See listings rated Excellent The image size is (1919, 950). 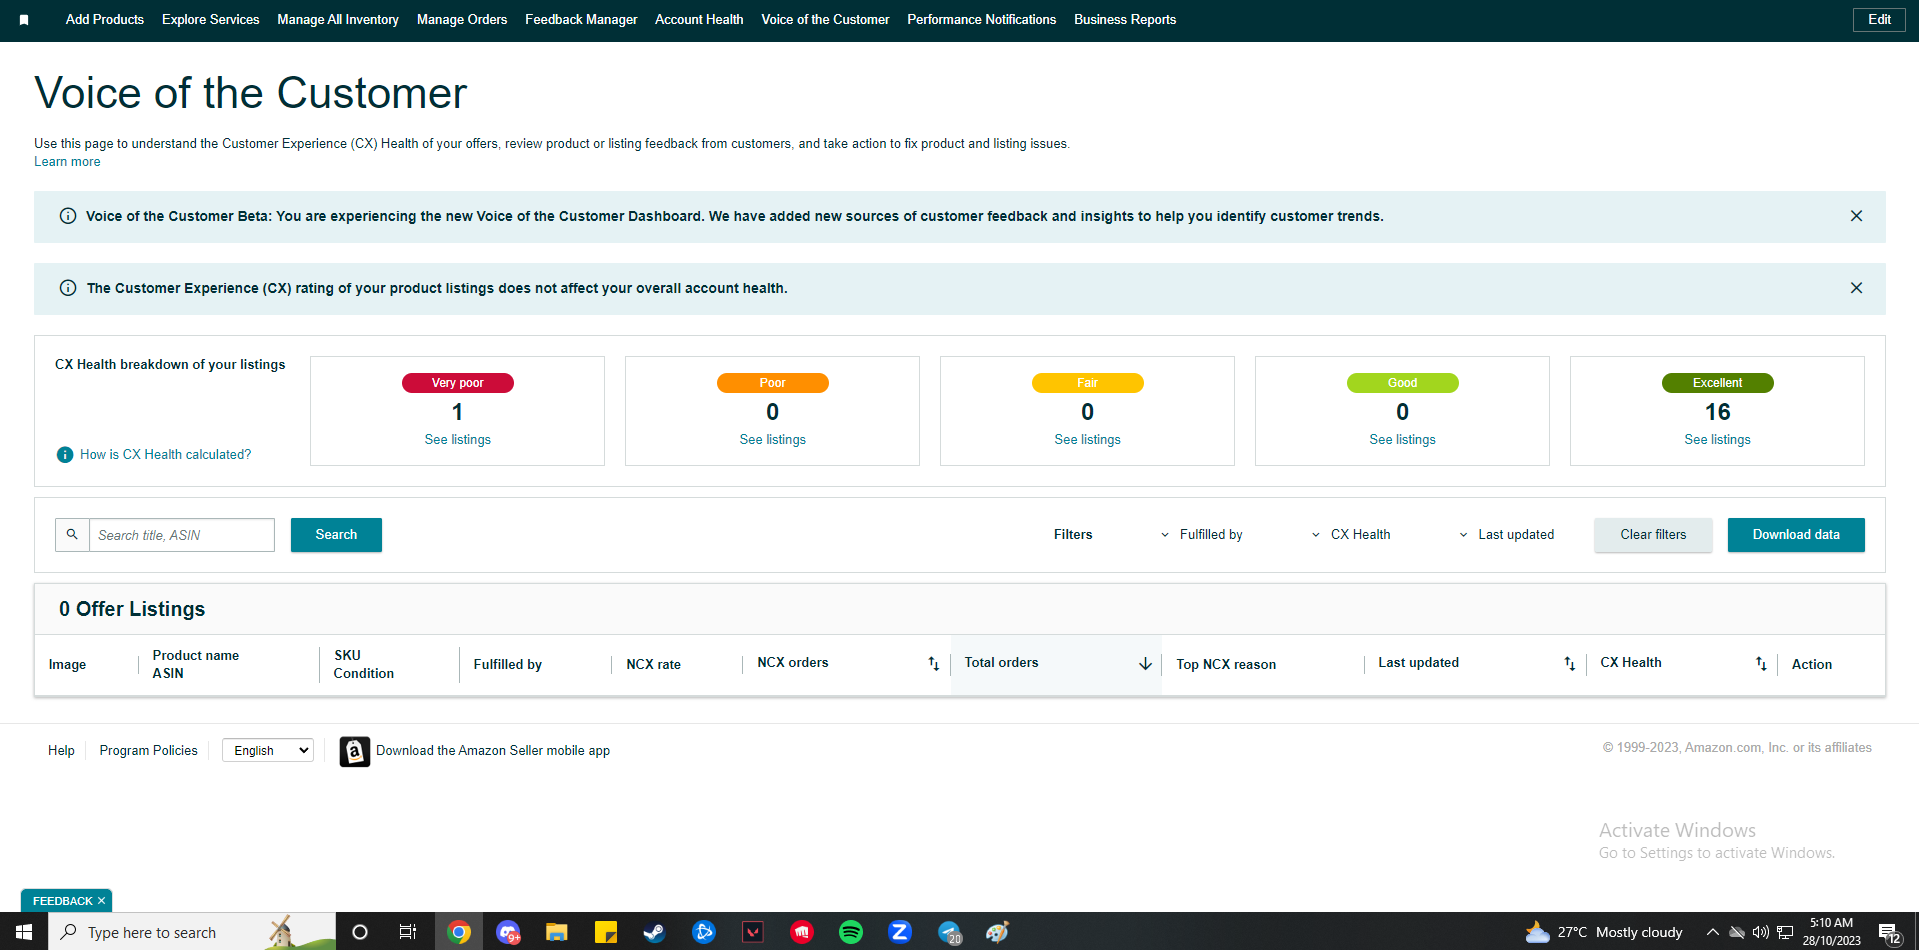[1718, 440]
